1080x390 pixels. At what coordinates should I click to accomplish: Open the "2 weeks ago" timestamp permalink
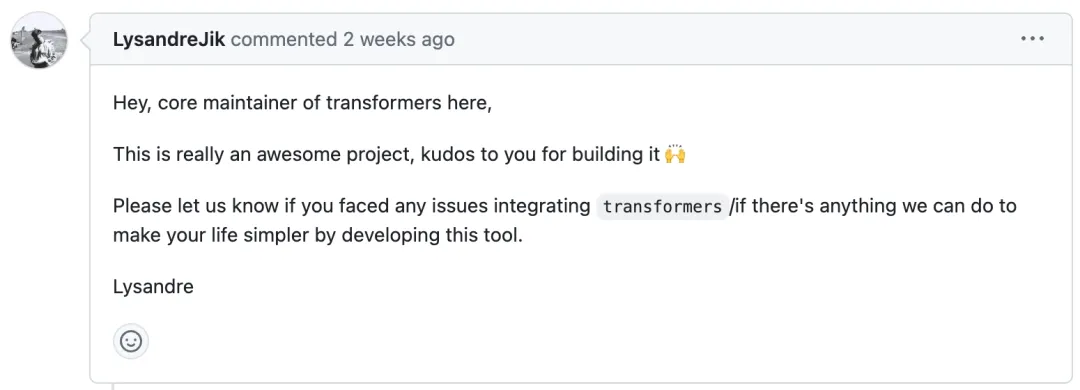point(399,39)
